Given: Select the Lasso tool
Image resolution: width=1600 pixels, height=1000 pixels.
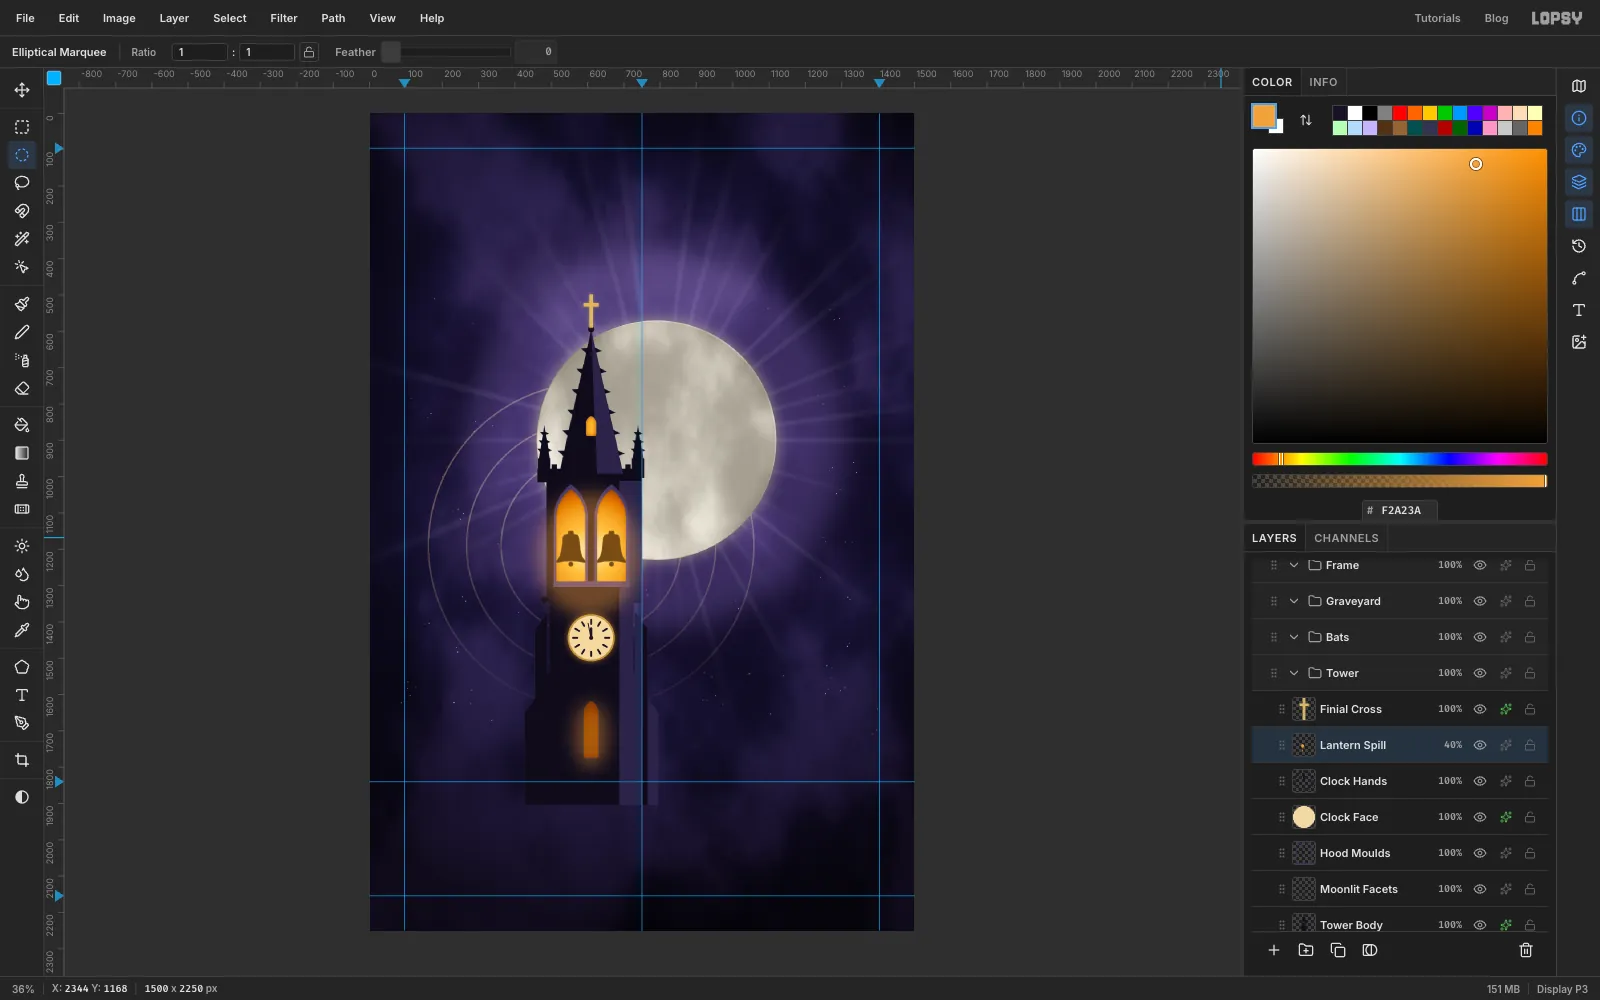Looking at the screenshot, I should coord(22,183).
